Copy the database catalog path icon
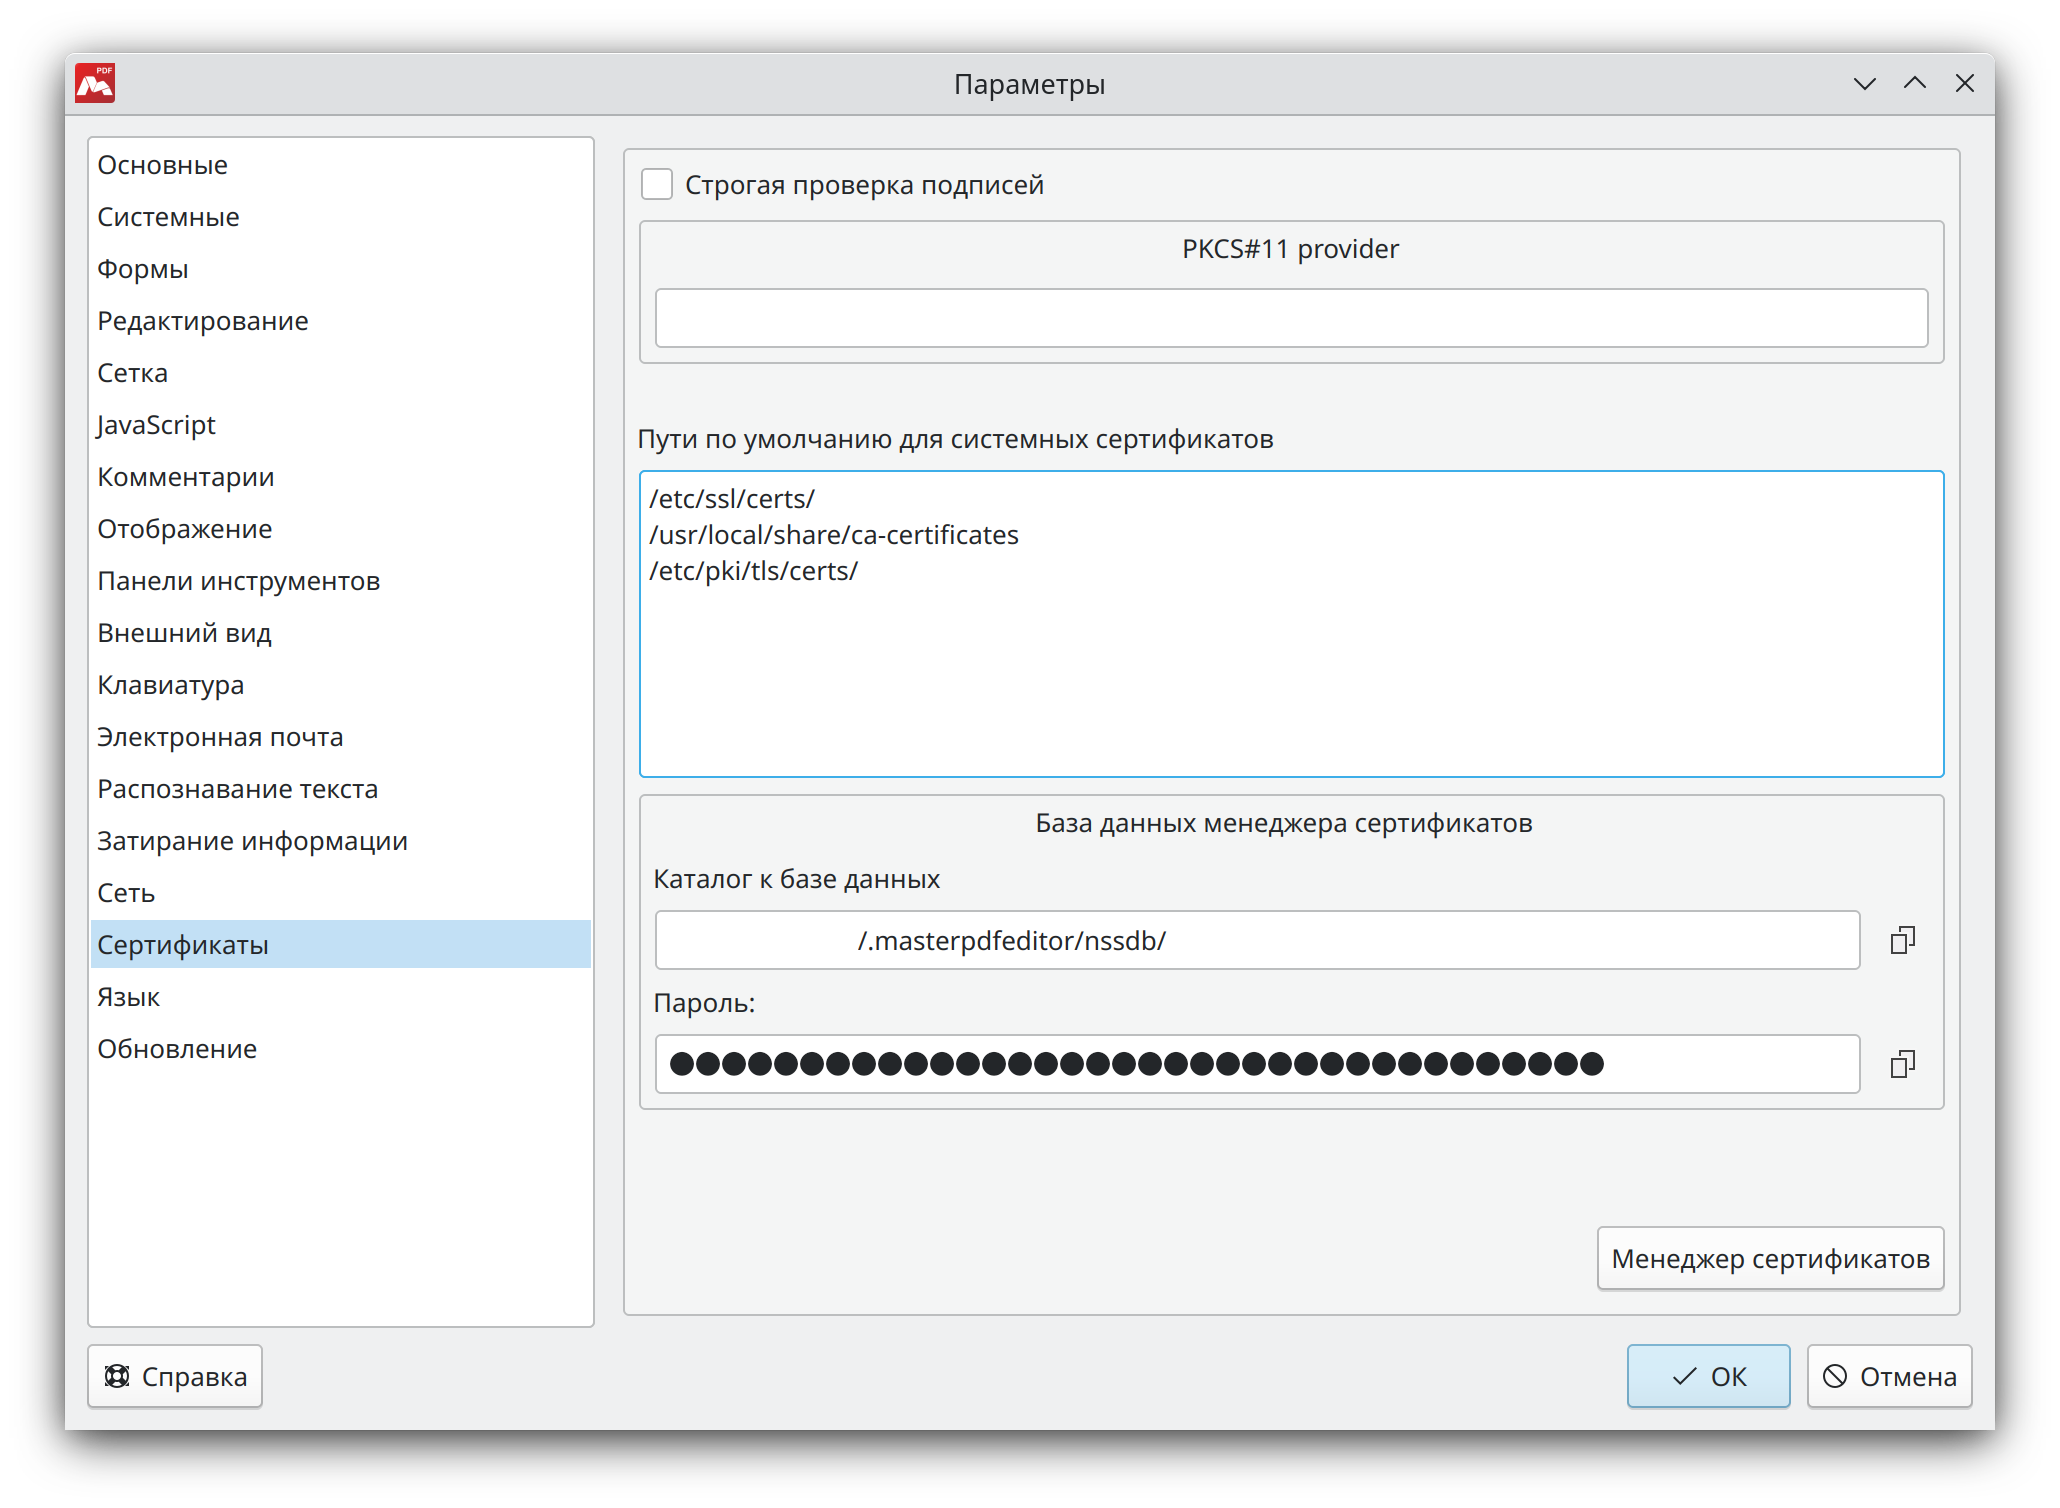This screenshot has height=1508, width=2060. click(1902, 940)
